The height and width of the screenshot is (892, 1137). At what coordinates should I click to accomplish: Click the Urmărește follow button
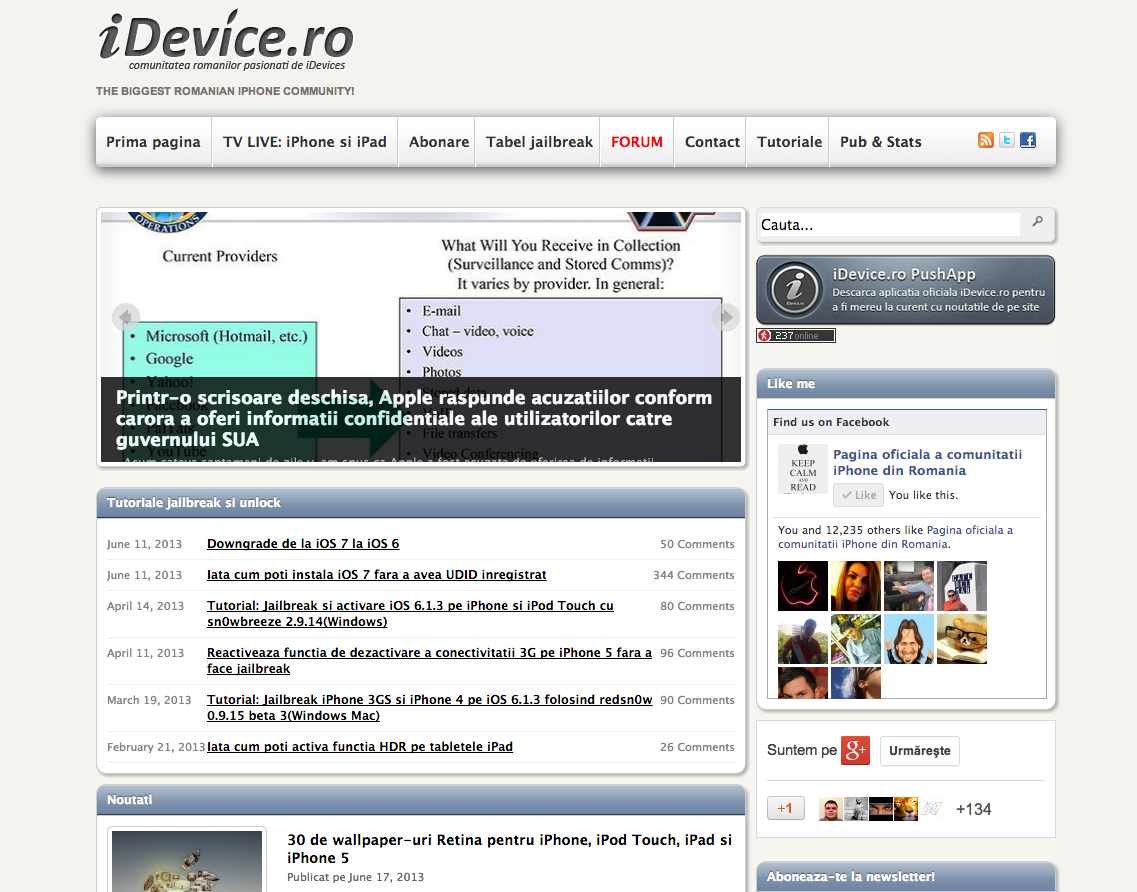pyautogui.click(x=919, y=751)
